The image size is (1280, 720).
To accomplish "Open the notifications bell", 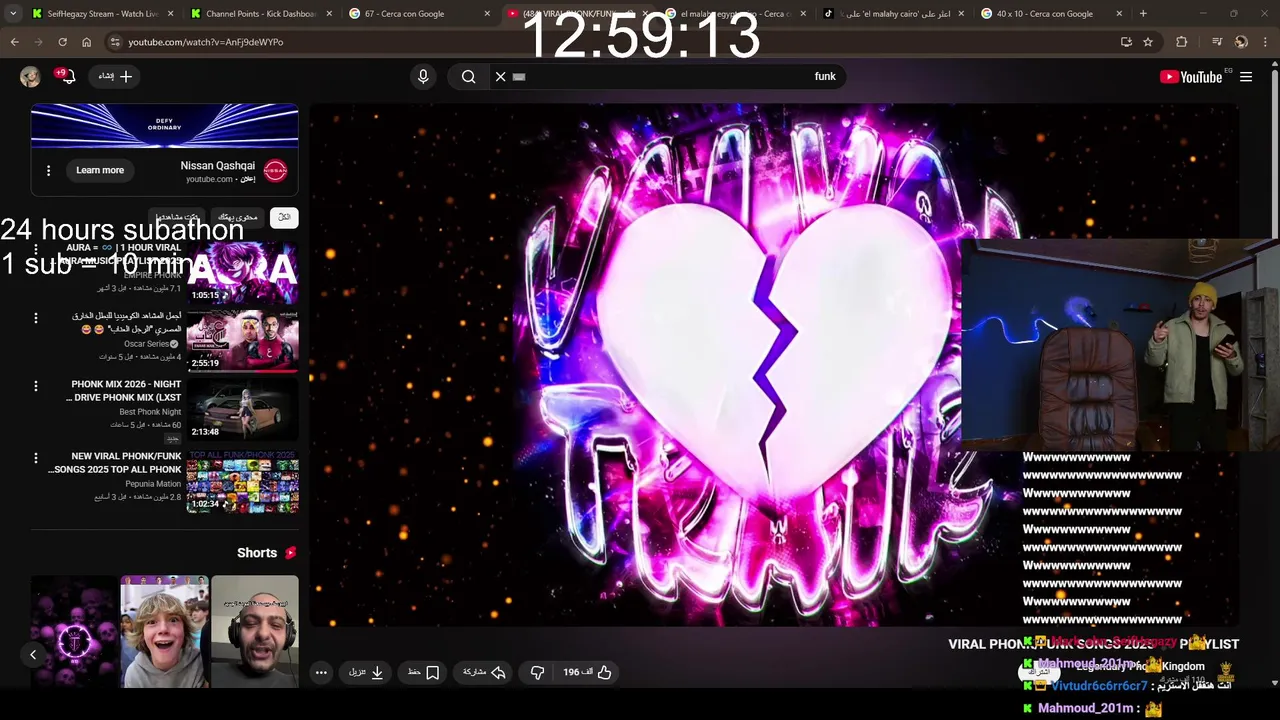I will tap(67, 76).
